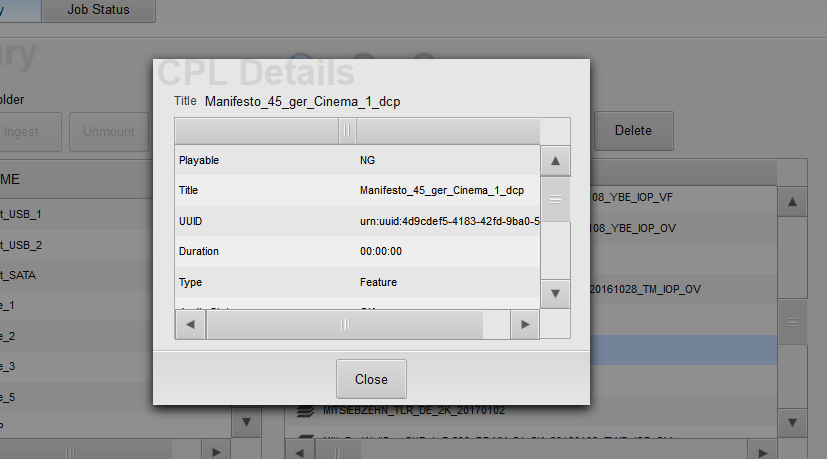Screen dimensions: 827x459
Task: Select the UUID row in details table
Action: tap(357, 221)
